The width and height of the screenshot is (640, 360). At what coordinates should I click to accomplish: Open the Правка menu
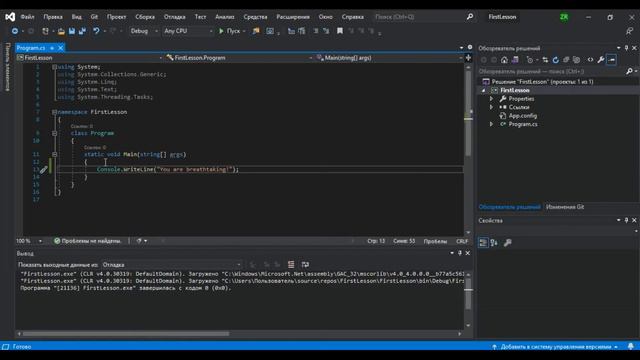coord(53,17)
